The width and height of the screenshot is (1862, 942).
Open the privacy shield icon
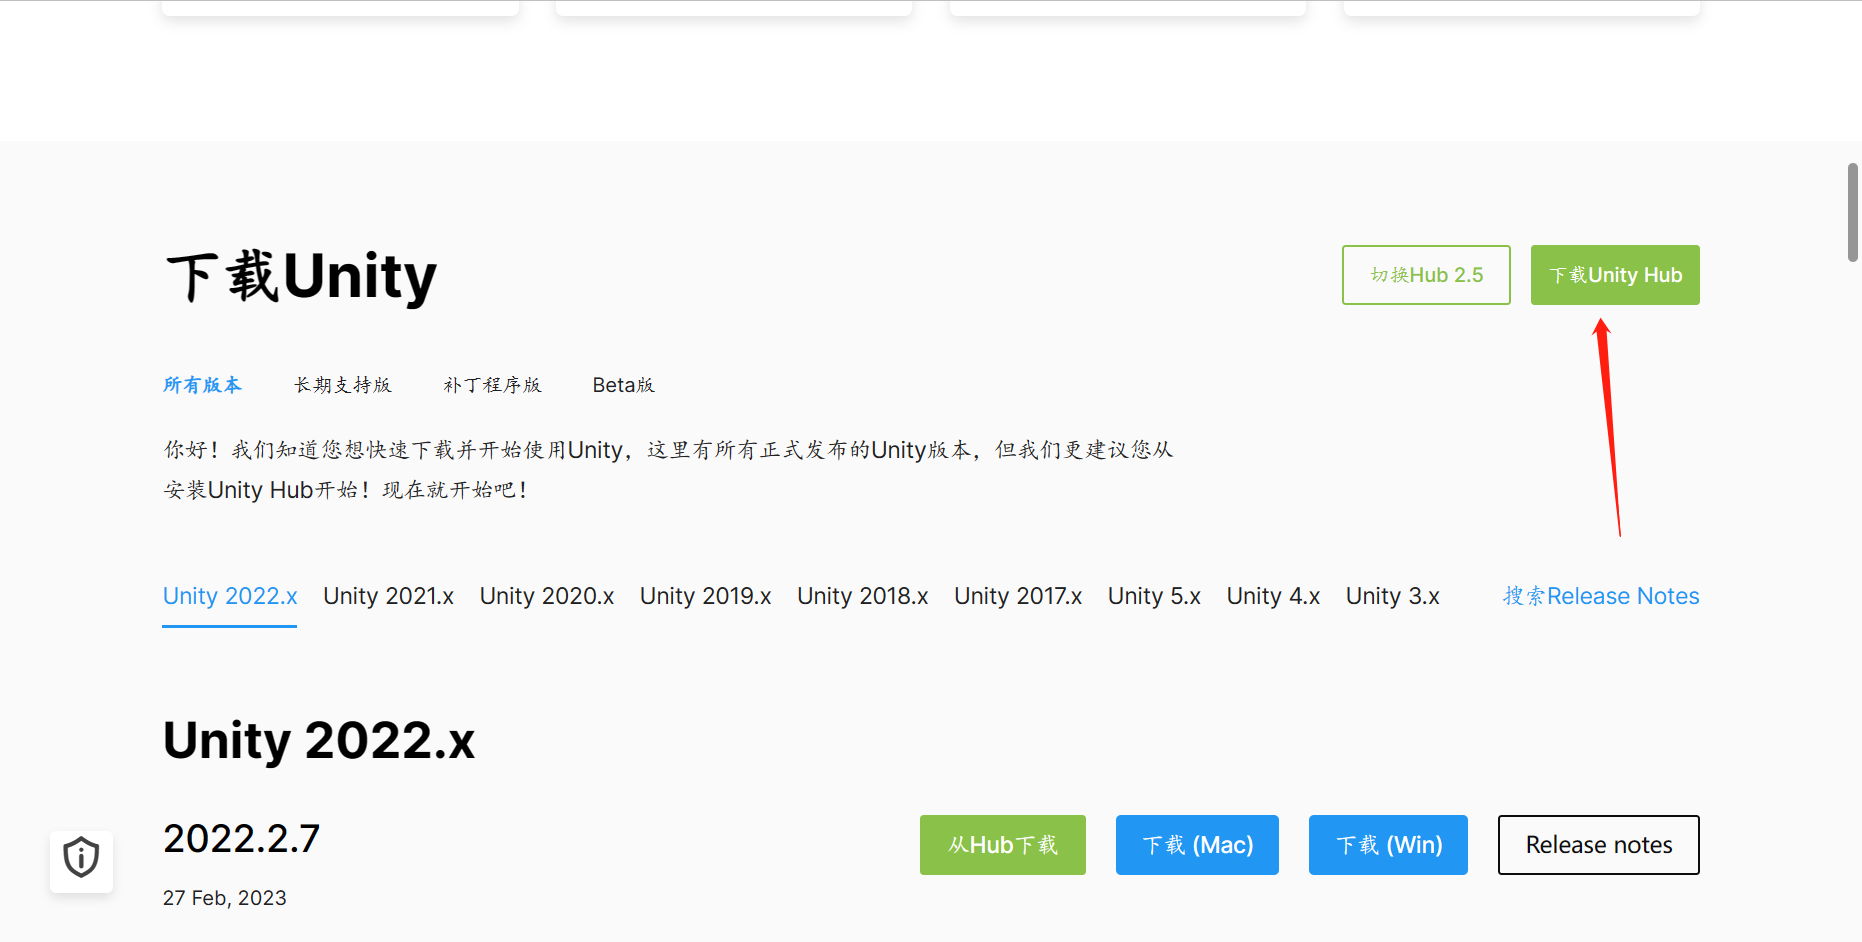click(x=81, y=861)
